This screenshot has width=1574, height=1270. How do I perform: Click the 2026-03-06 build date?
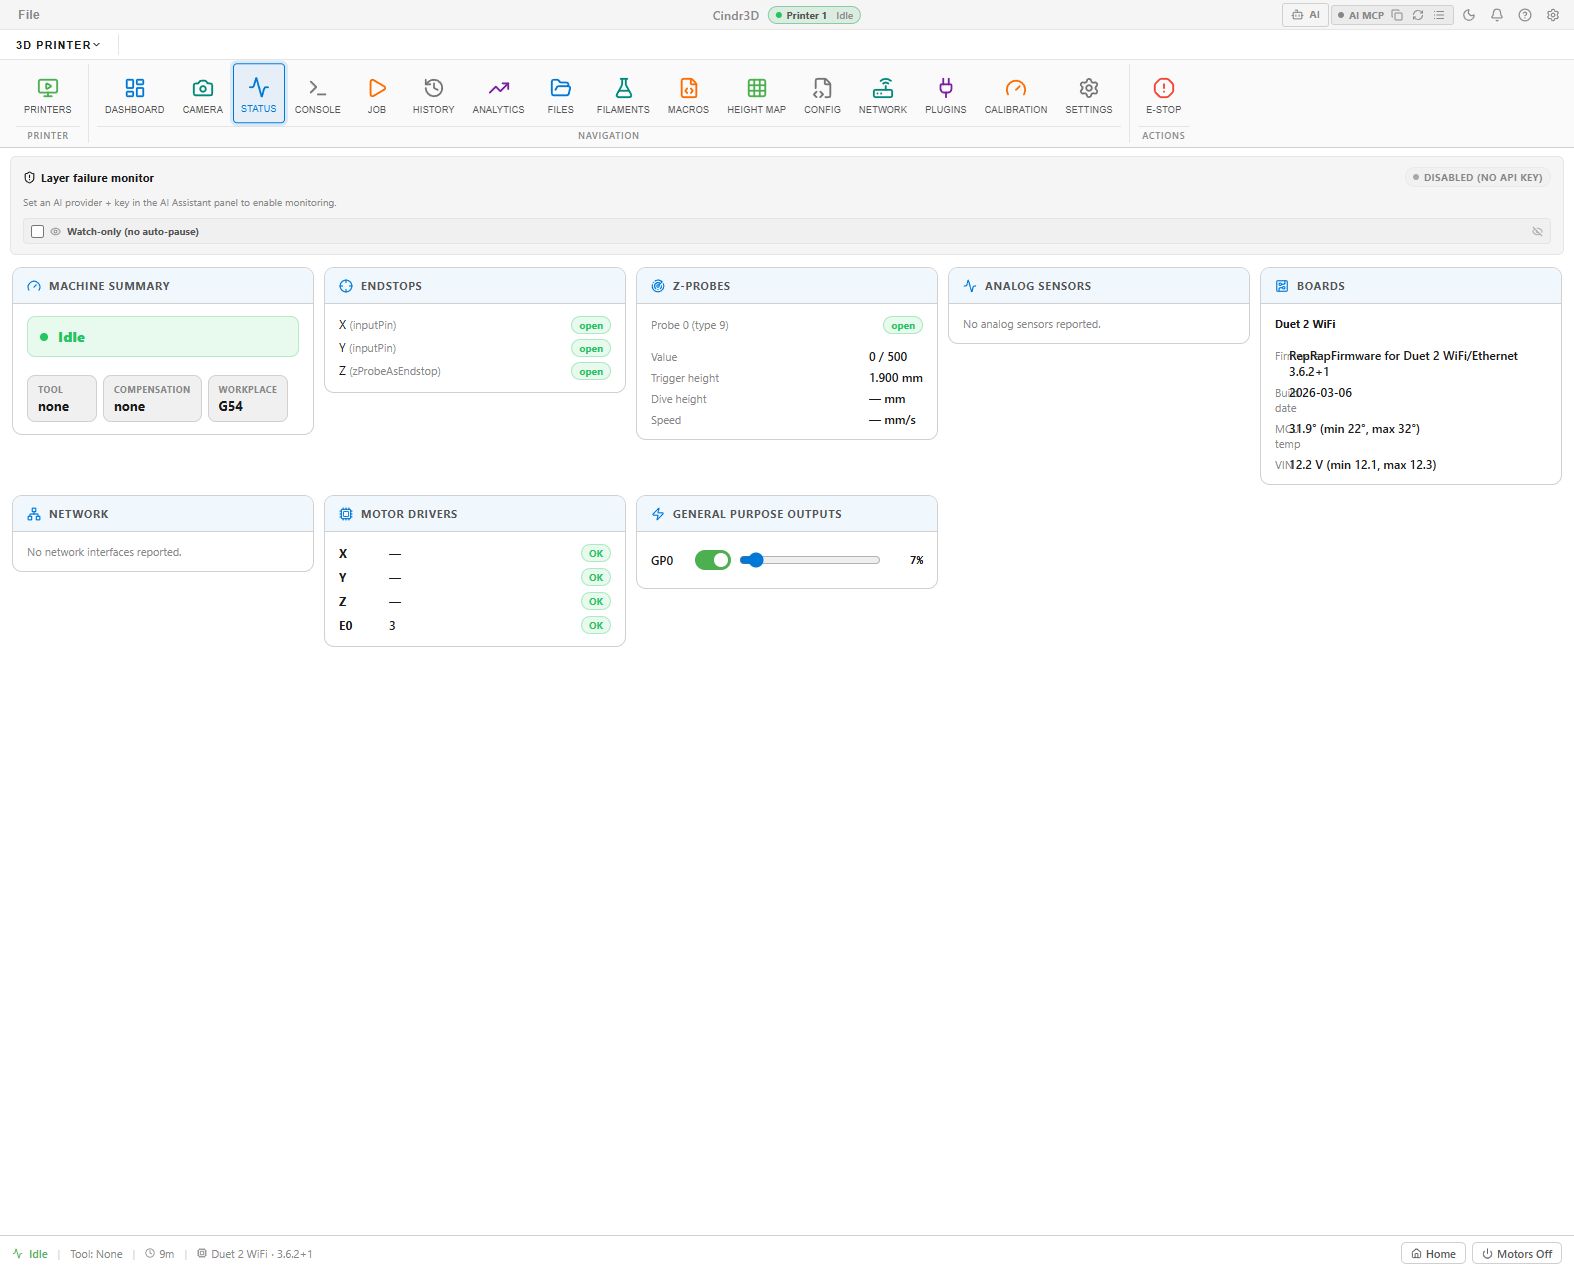pyautogui.click(x=1320, y=393)
